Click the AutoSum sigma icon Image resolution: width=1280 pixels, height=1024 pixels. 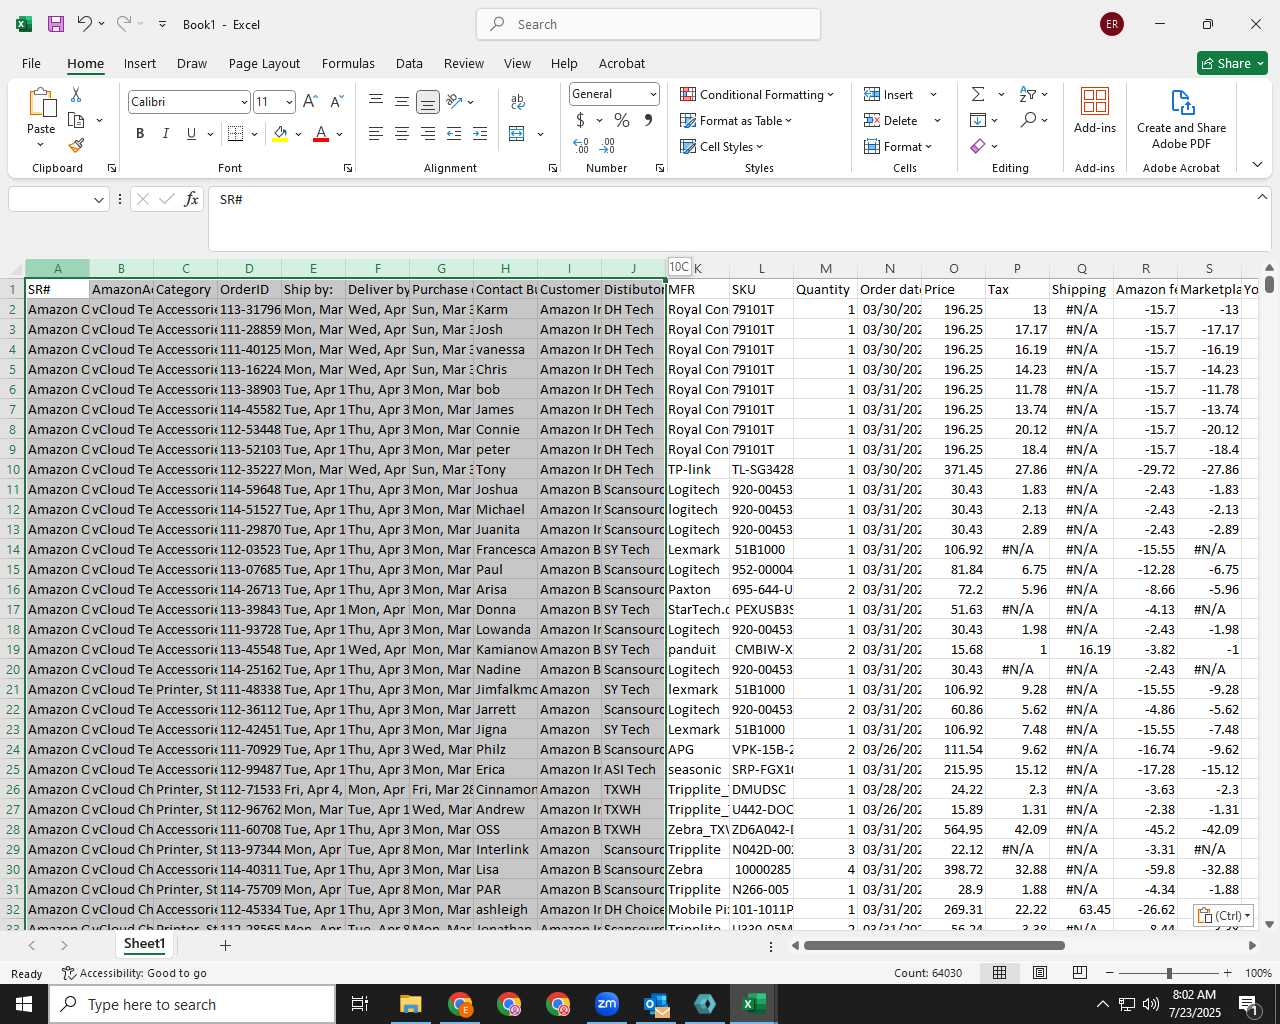978,94
